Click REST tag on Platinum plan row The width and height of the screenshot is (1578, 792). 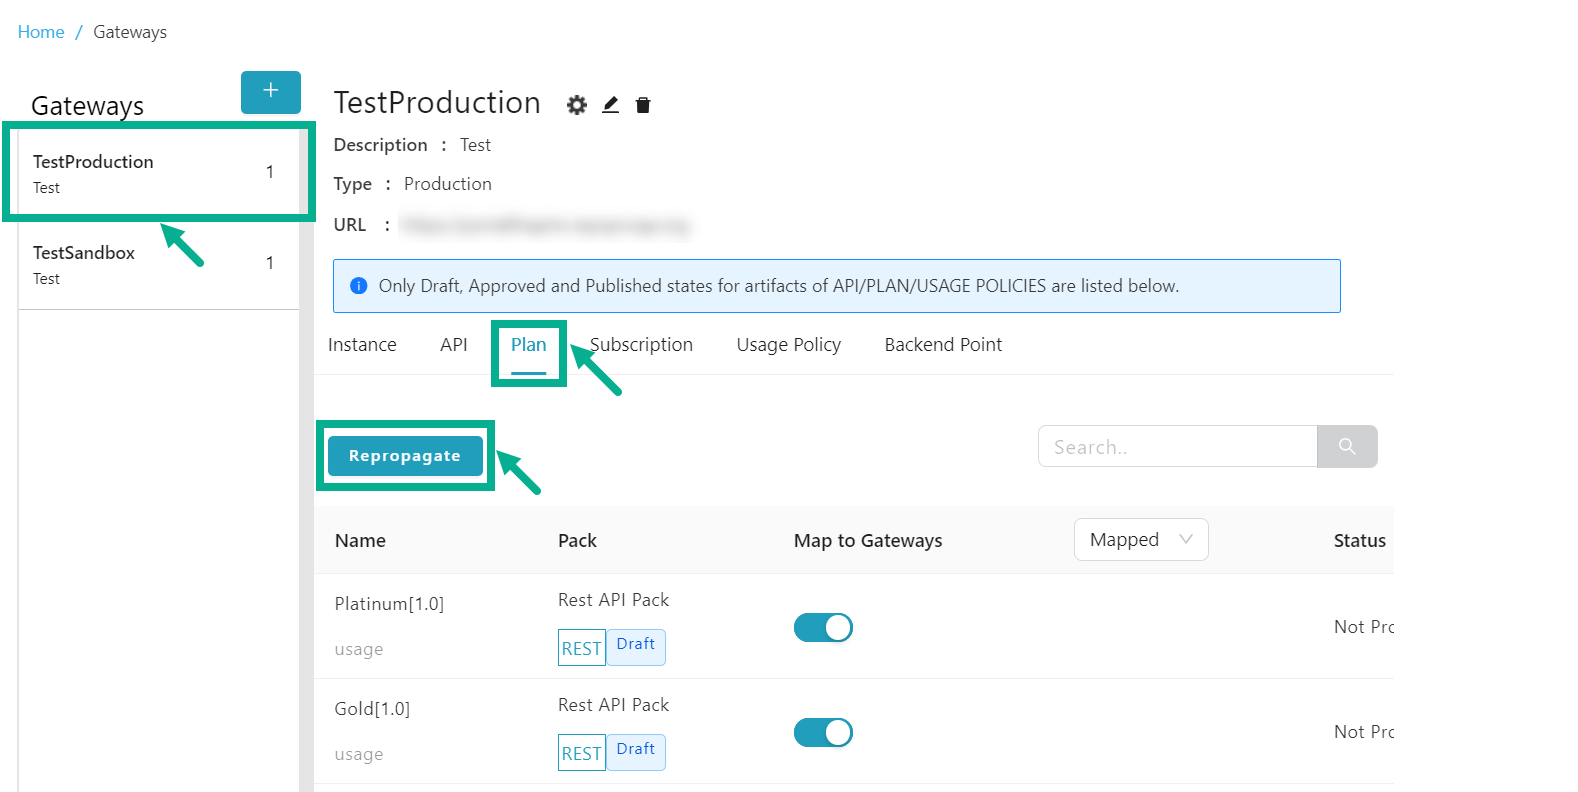(x=581, y=648)
